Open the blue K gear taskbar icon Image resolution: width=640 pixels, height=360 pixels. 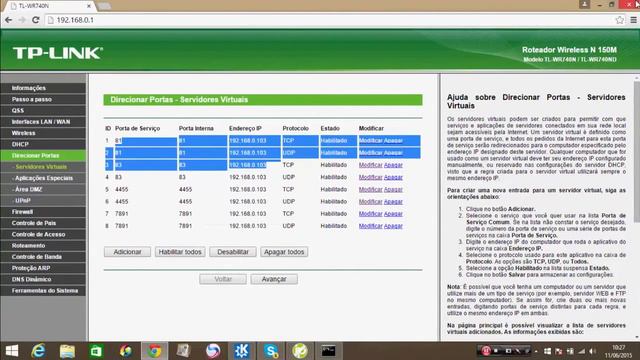(242, 351)
